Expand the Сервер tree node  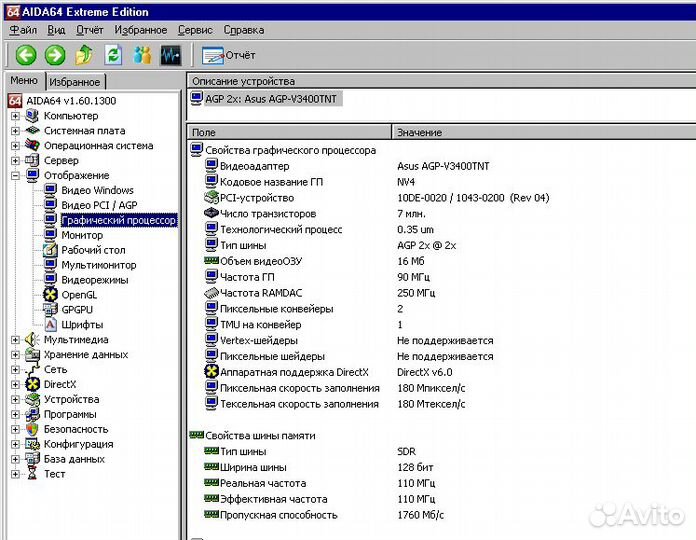click(15, 161)
